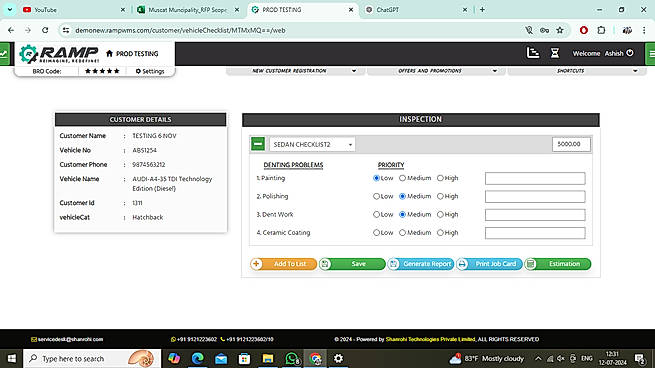Click the Dent Work remarks input field

pyautogui.click(x=535, y=215)
